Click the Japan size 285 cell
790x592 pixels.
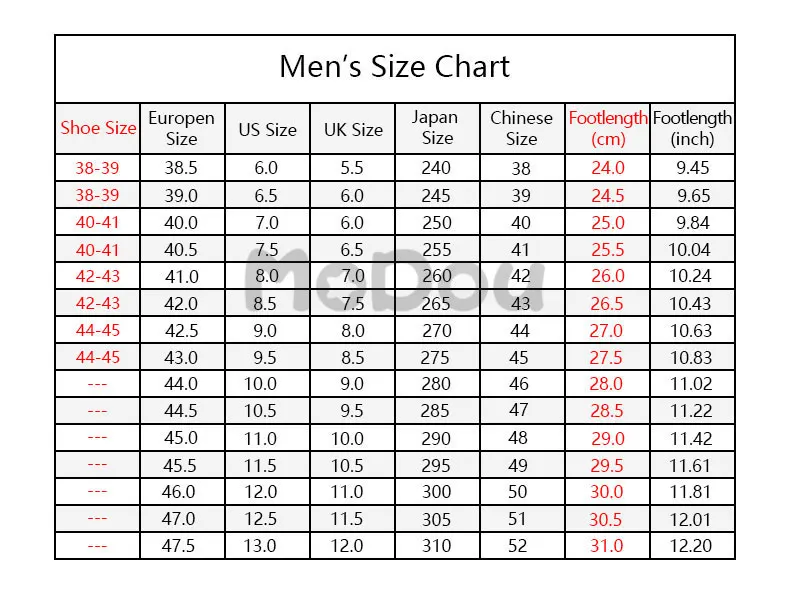[x=435, y=411]
